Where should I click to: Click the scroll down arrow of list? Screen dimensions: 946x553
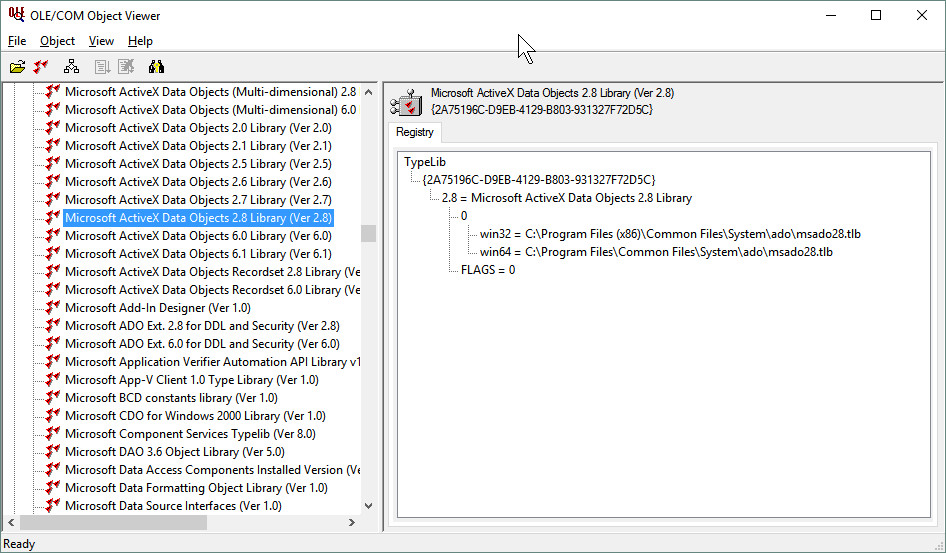point(369,506)
